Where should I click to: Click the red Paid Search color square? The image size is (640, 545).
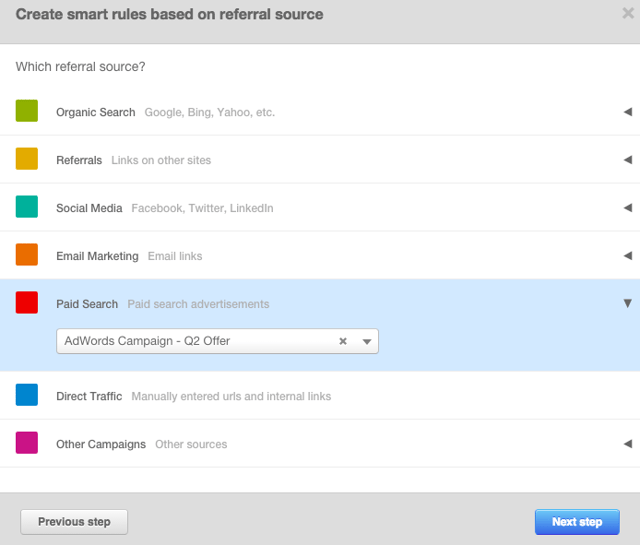pyautogui.click(x=27, y=303)
